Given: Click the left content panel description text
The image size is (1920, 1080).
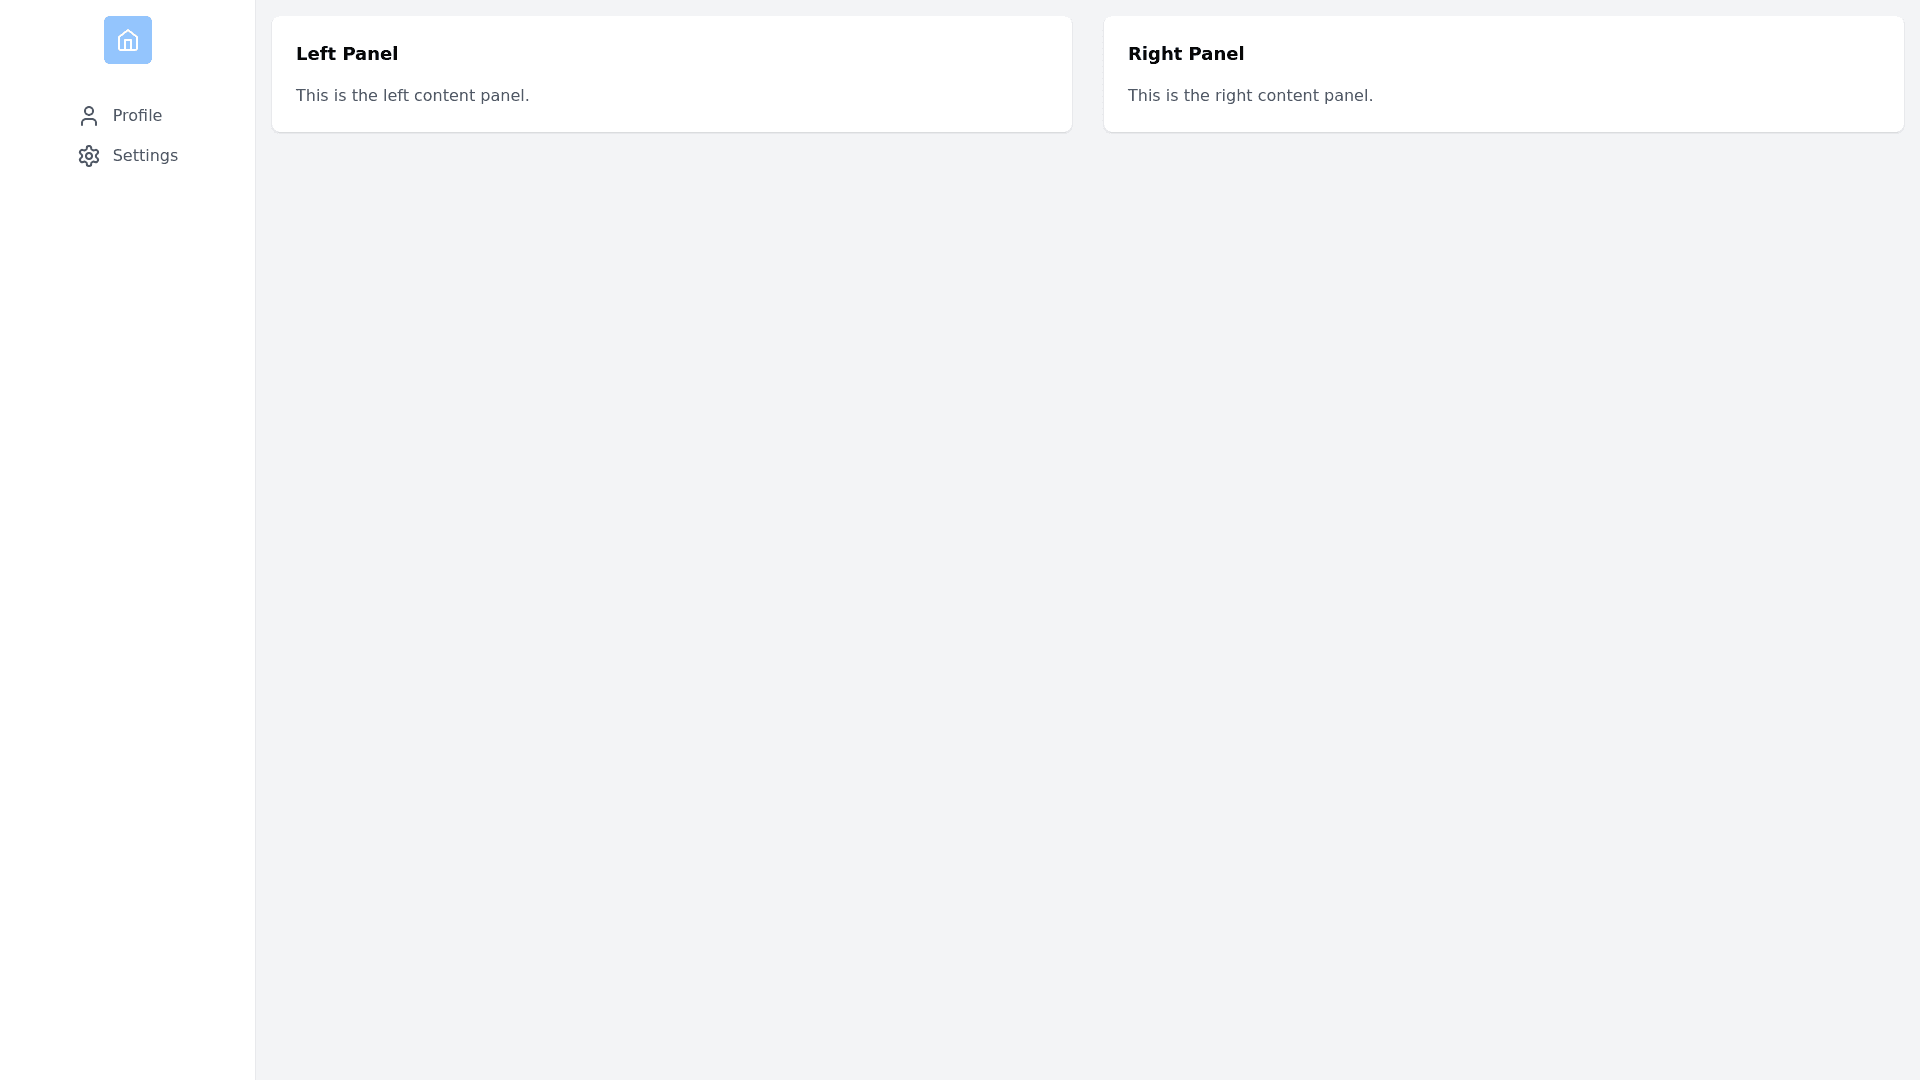Looking at the screenshot, I should pos(412,96).
